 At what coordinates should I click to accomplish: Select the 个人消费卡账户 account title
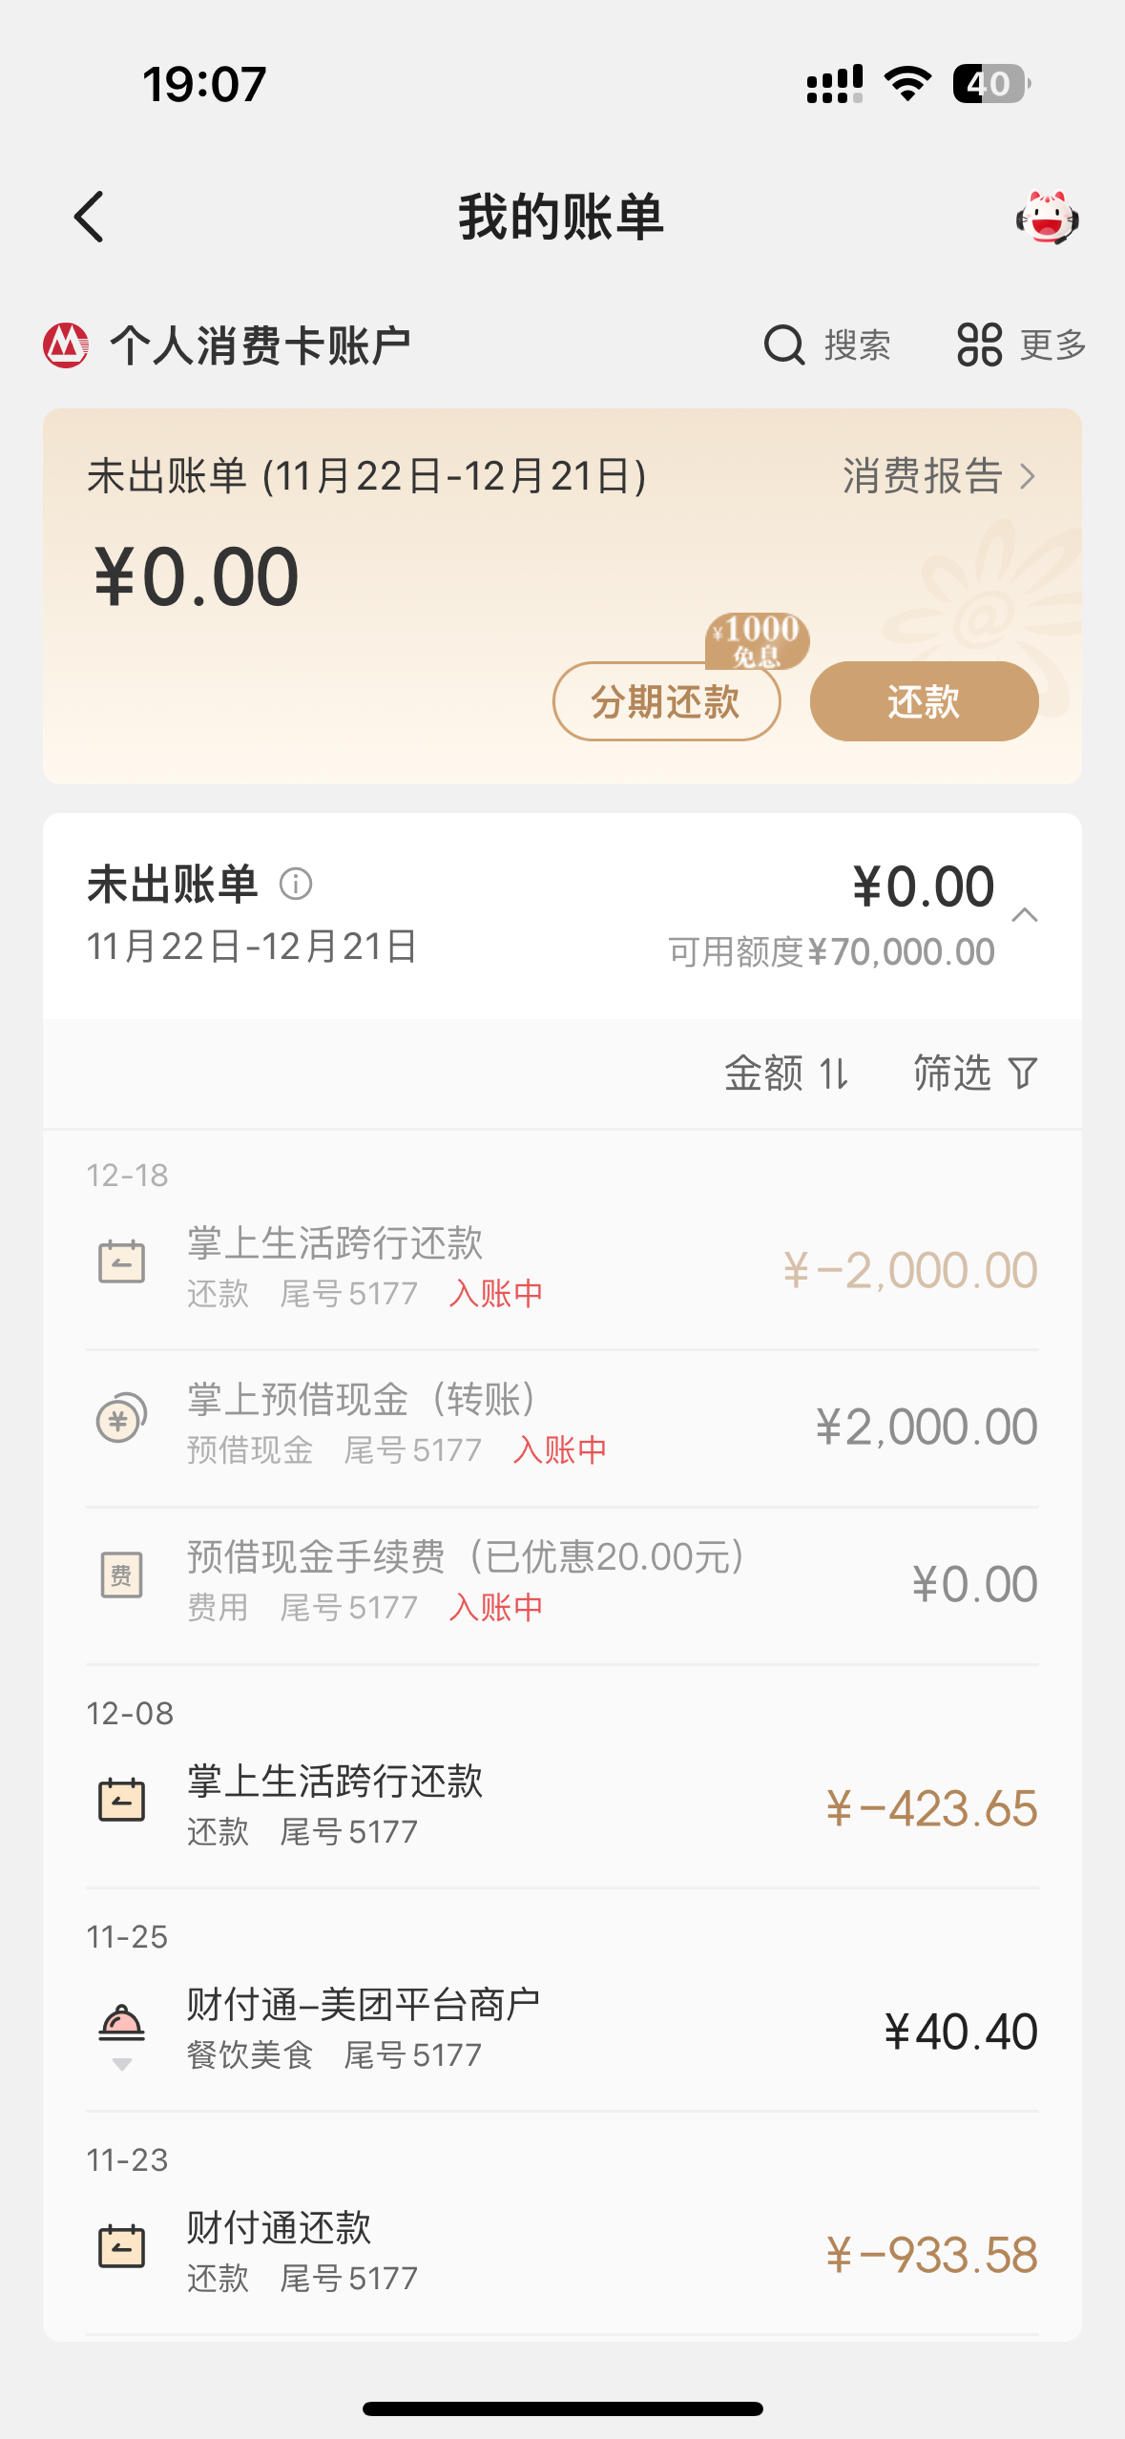pyautogui.click(x=260, y=346)
